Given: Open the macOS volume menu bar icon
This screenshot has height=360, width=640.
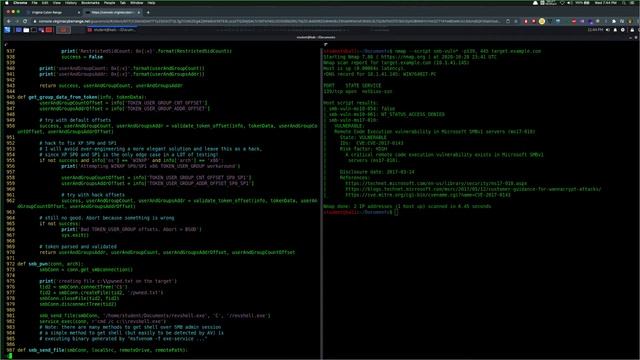Looking at the screenshot, I should pos(569,3).
